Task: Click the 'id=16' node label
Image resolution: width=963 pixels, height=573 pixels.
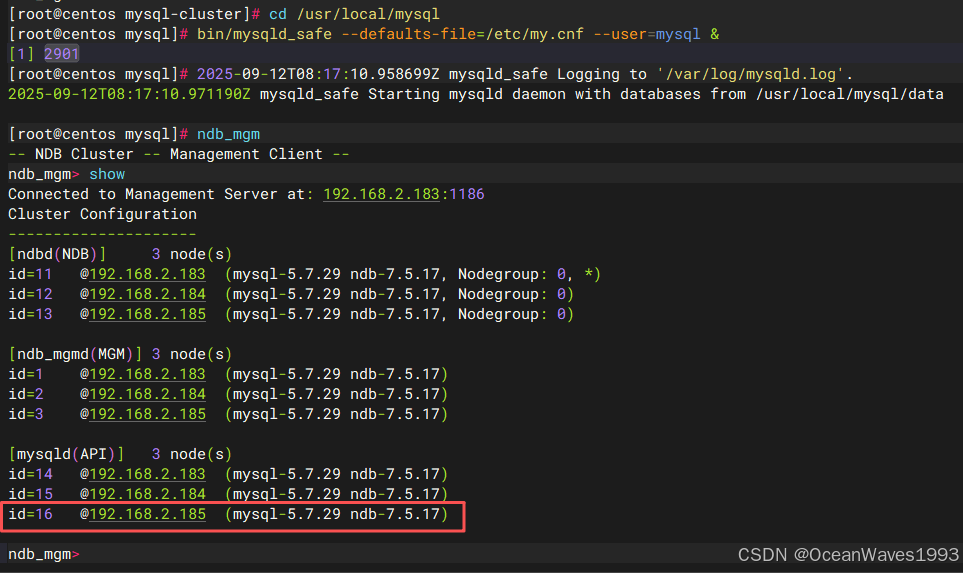Action: tap(30, 514)
